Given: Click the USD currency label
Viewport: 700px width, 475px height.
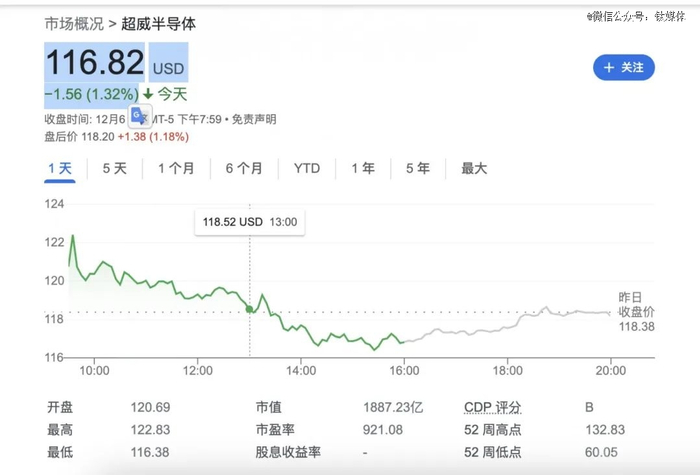Looking at the screenshot, I should coord(168,69).
